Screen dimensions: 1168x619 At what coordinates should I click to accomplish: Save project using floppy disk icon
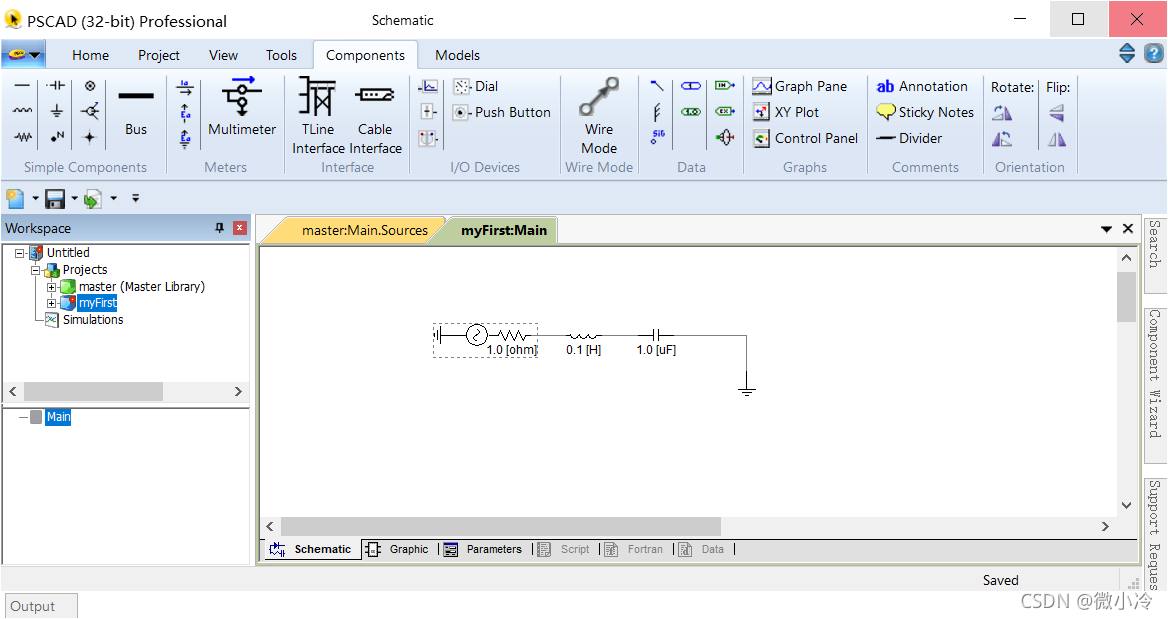click(x=55, y=199)
